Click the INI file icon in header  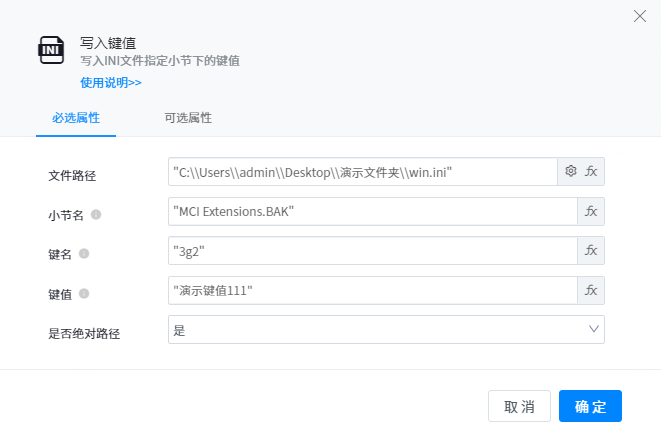coord(51,49)
